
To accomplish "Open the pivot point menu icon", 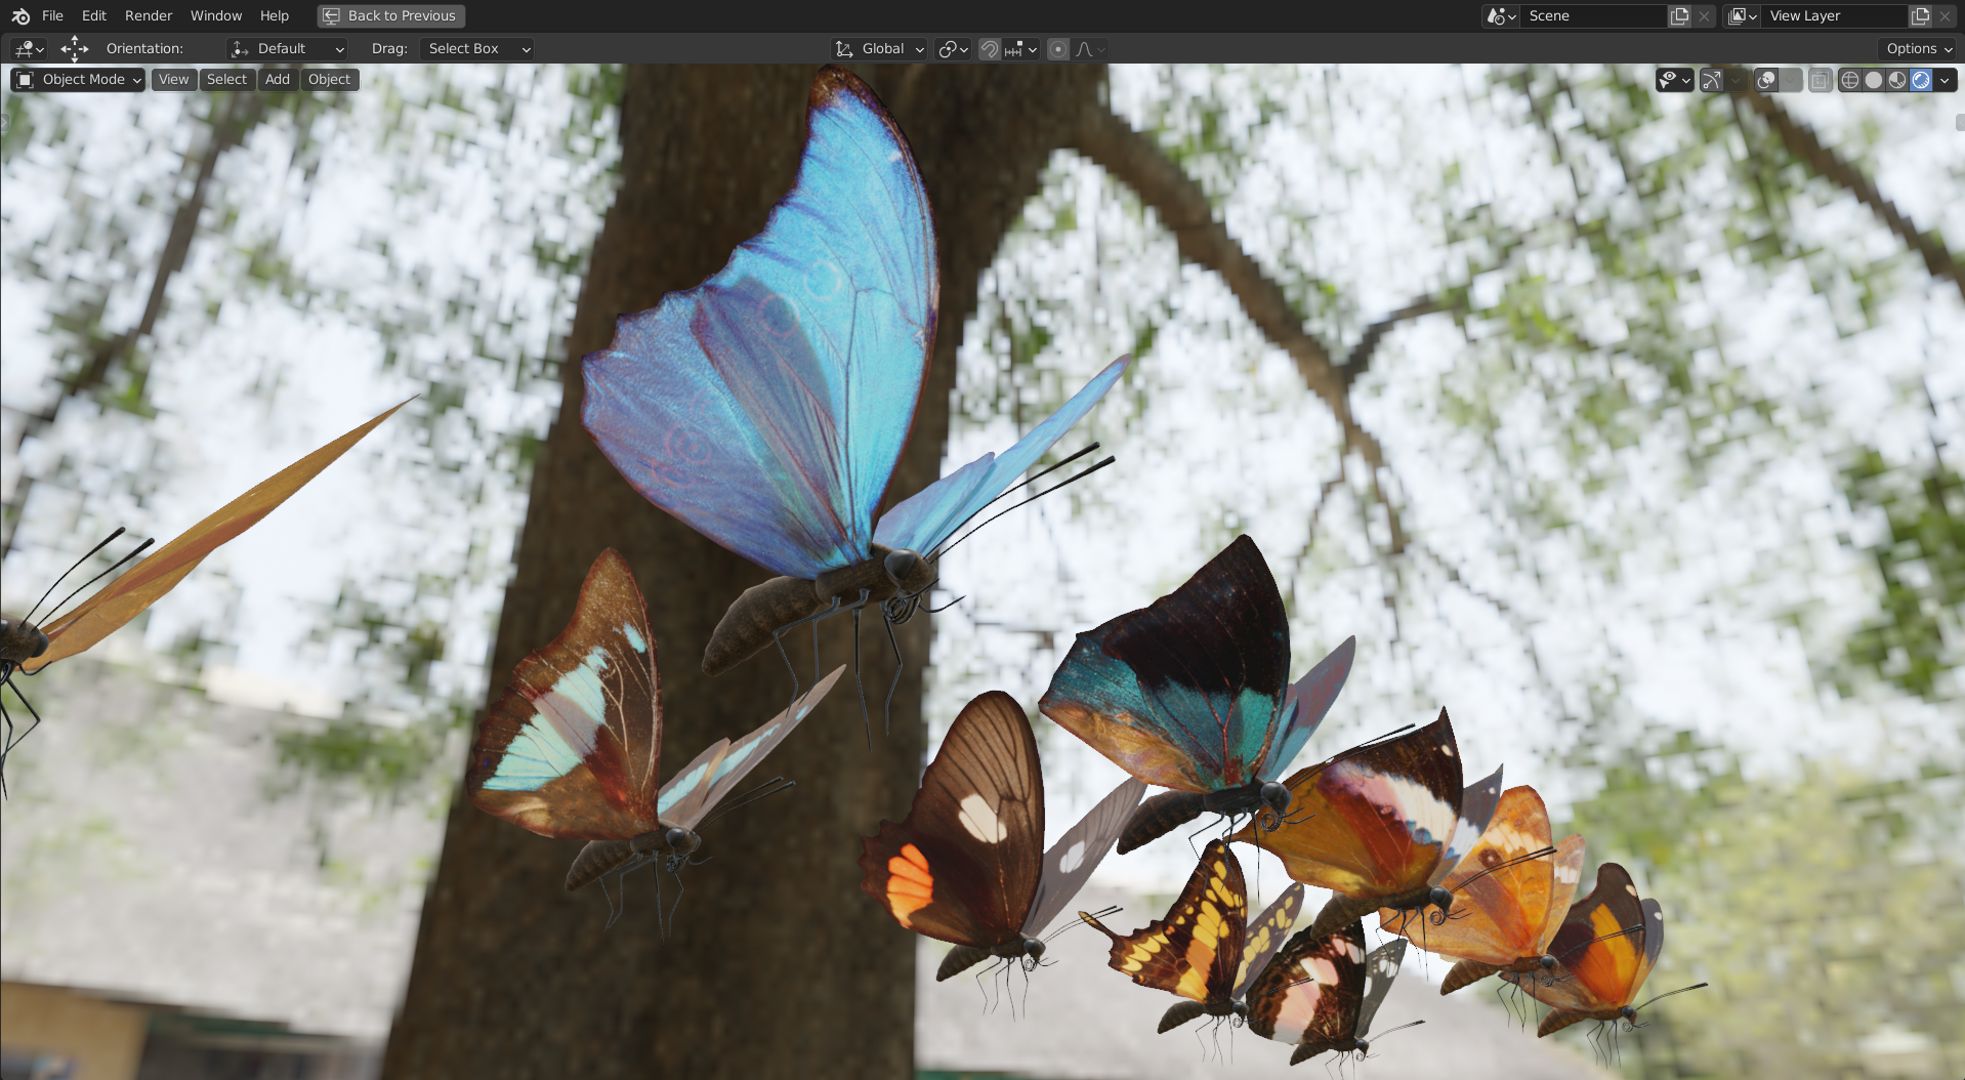I will click(x=952, y=49).
